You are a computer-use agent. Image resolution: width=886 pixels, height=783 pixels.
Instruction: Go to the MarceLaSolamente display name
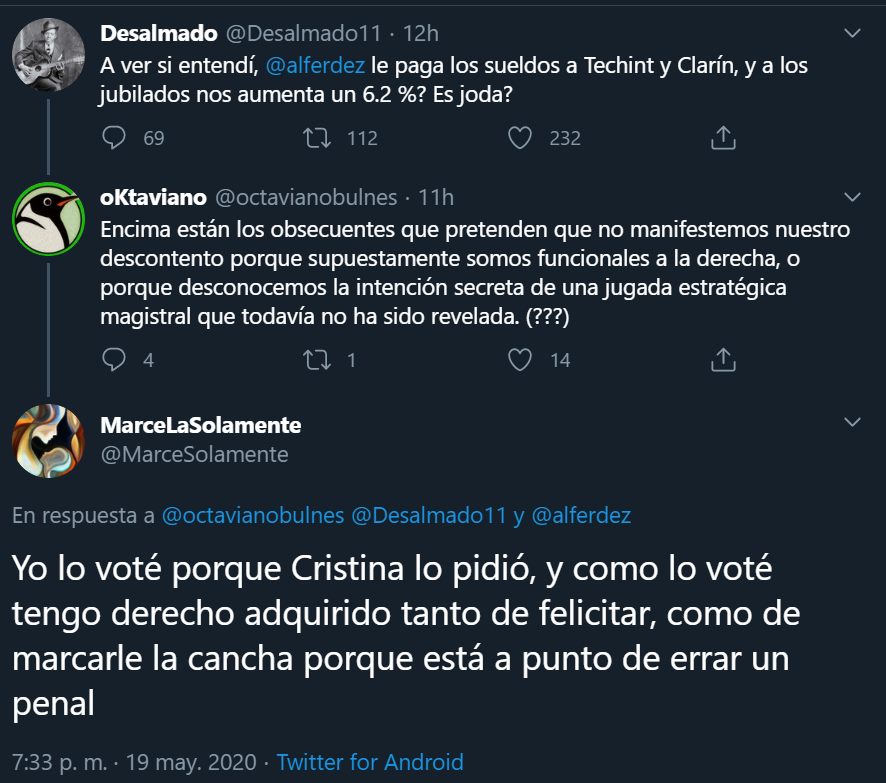201,425
